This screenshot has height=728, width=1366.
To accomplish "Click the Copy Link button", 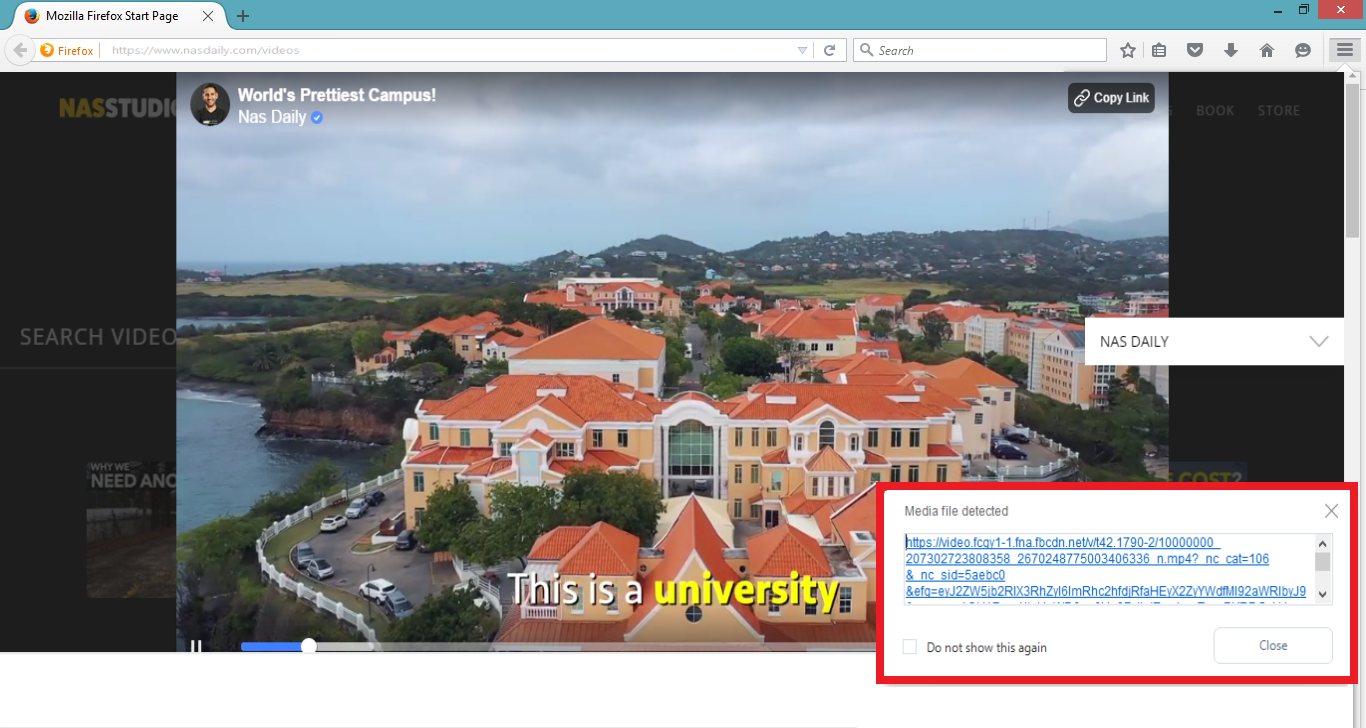I will [x=1110, y=97].
